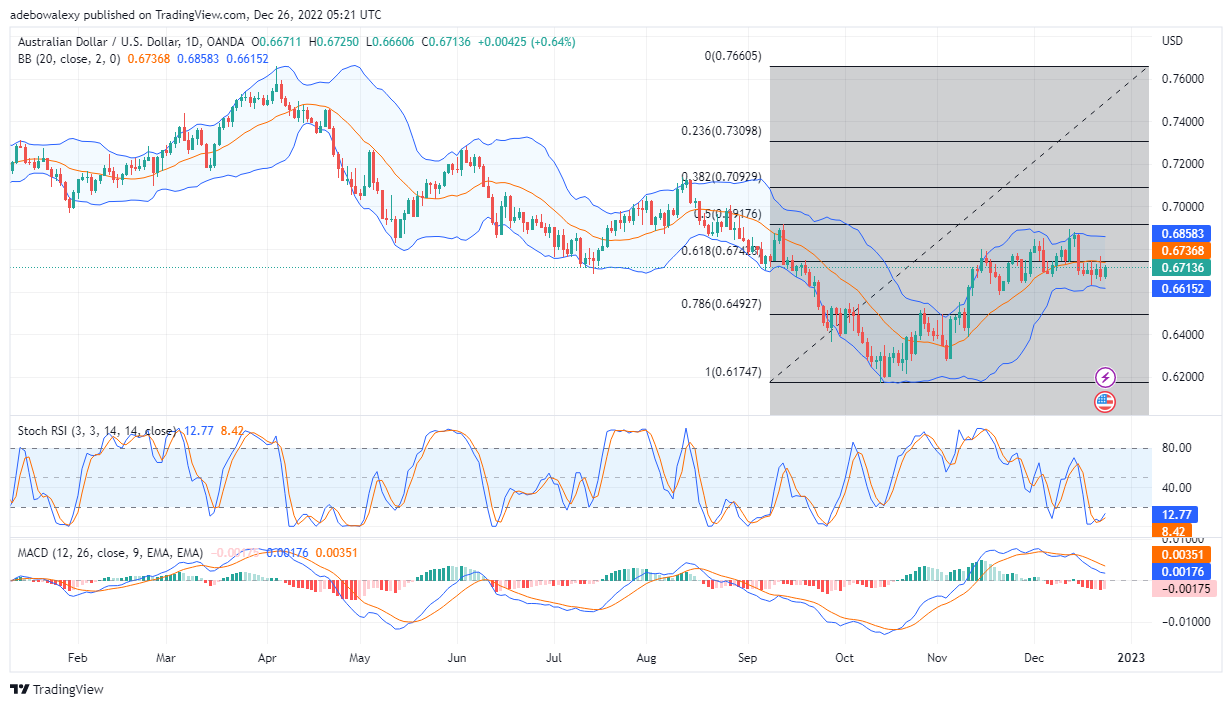The image size is (1232, 707).
Task: Click the 80.00 level on Stoch RSI axis
Action: (1175, 448)
